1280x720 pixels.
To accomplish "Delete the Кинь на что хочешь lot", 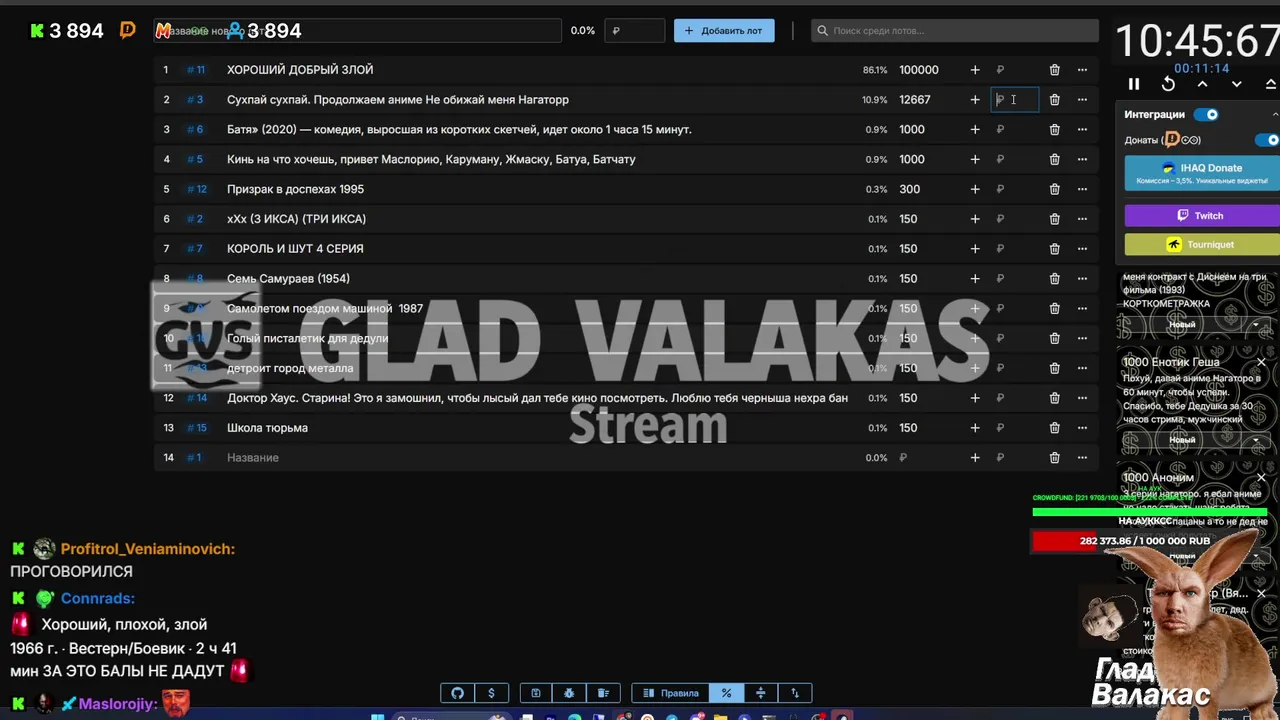I will click(1054, 159).
